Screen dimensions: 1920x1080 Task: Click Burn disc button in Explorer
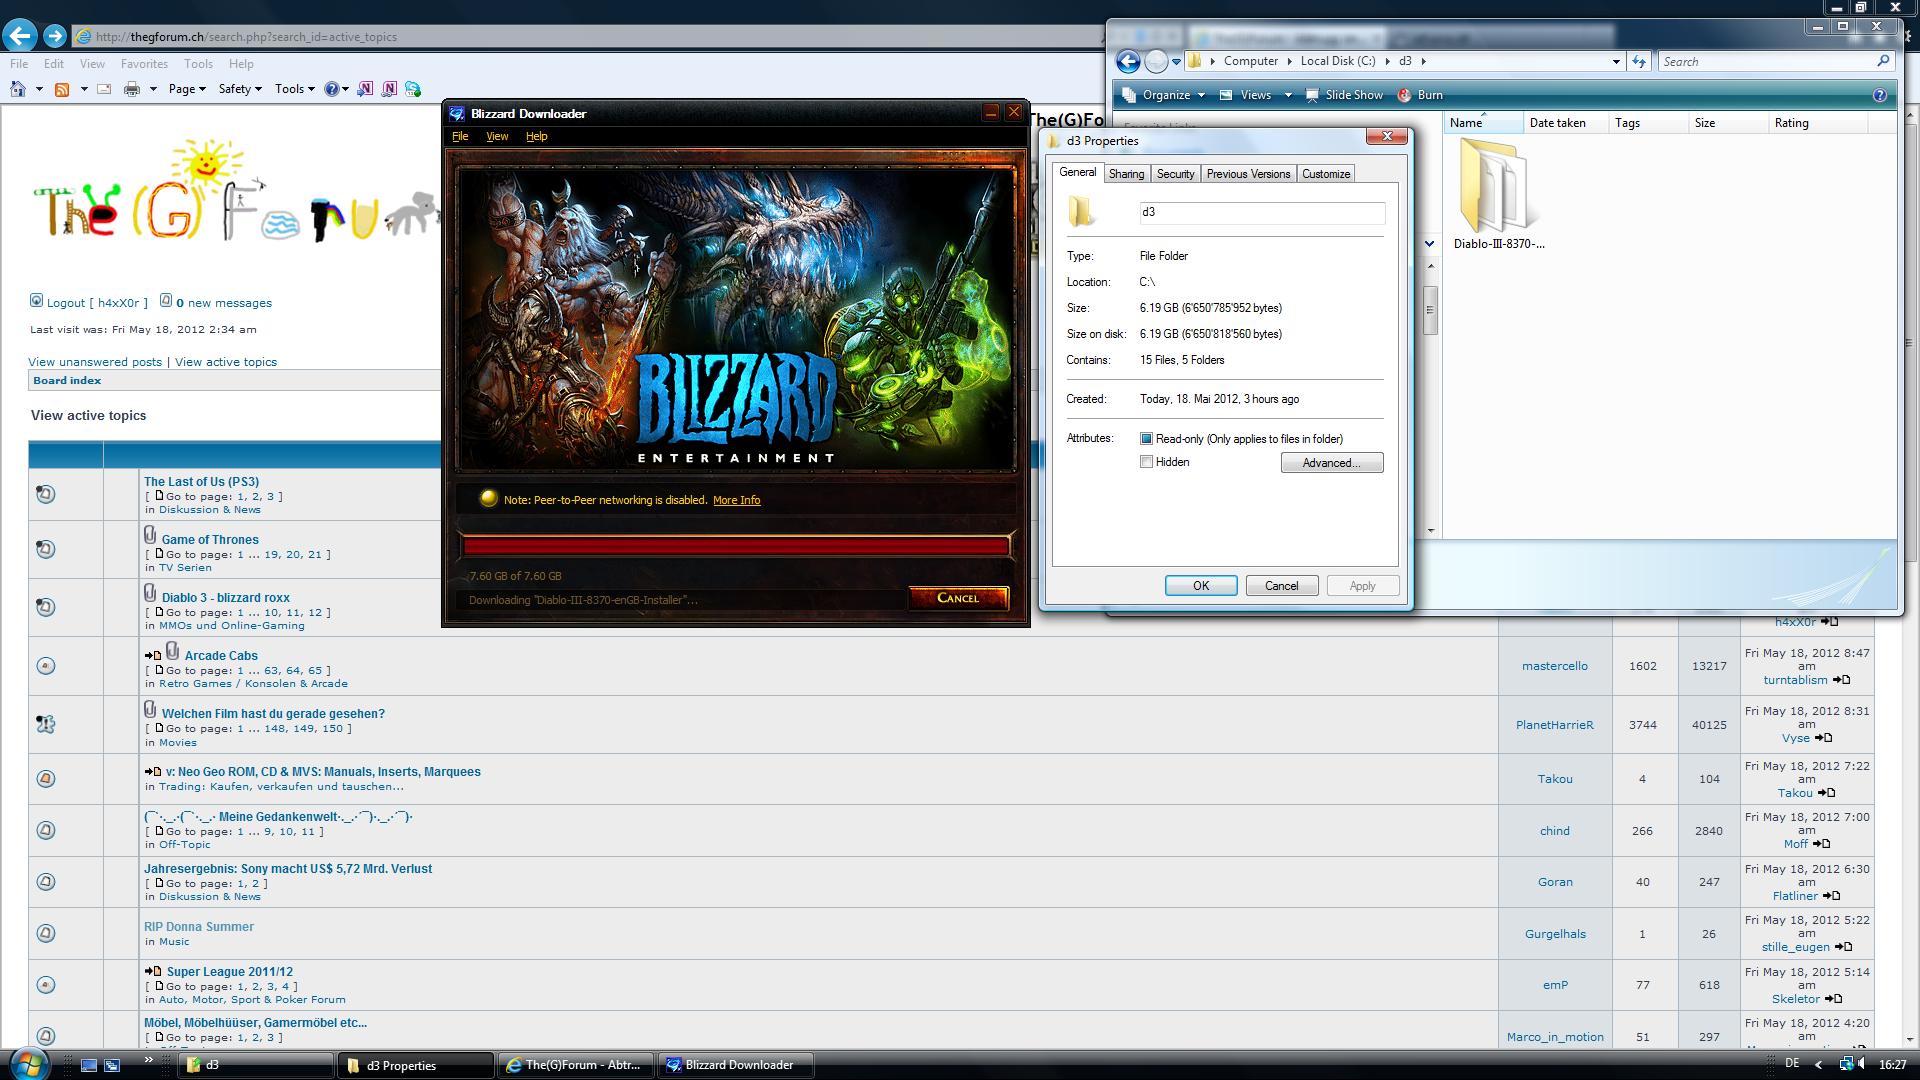point(1419,95)
